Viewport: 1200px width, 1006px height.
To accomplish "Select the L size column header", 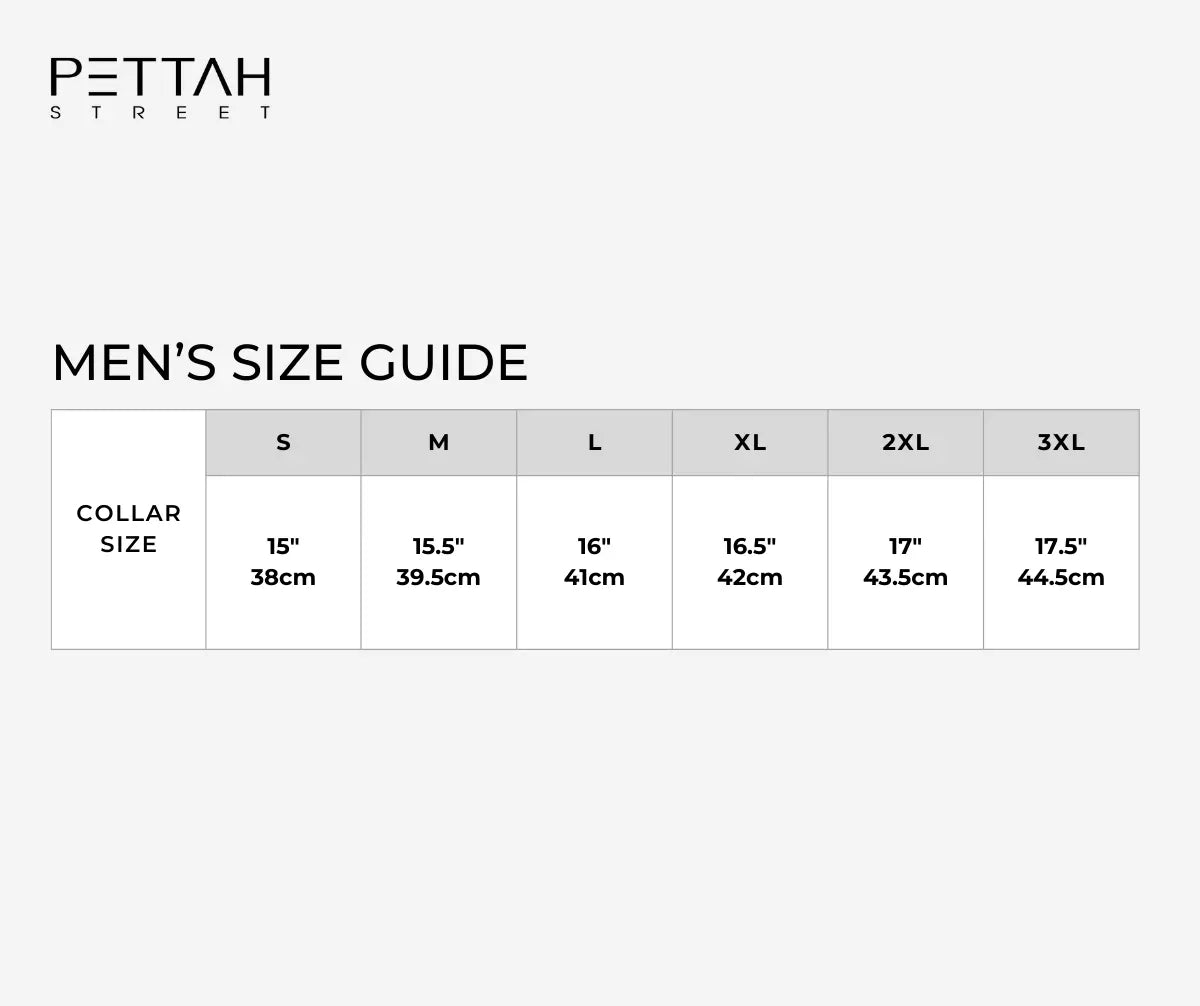I will tap(595, 443).
